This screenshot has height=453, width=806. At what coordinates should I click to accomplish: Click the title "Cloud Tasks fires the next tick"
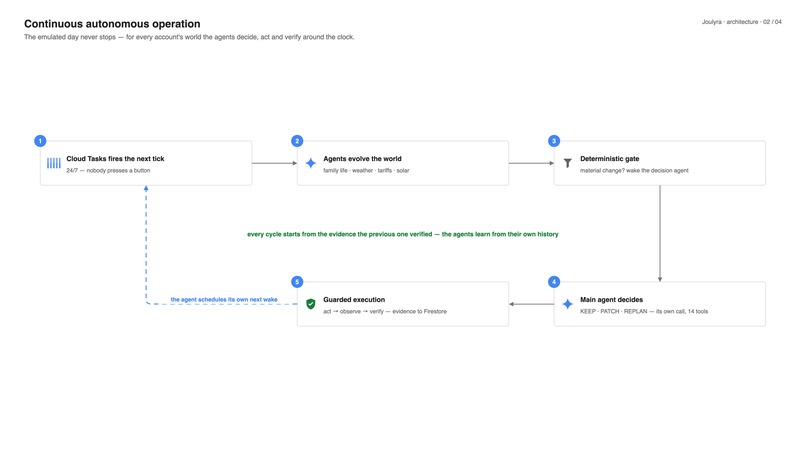tap(115, 158)
